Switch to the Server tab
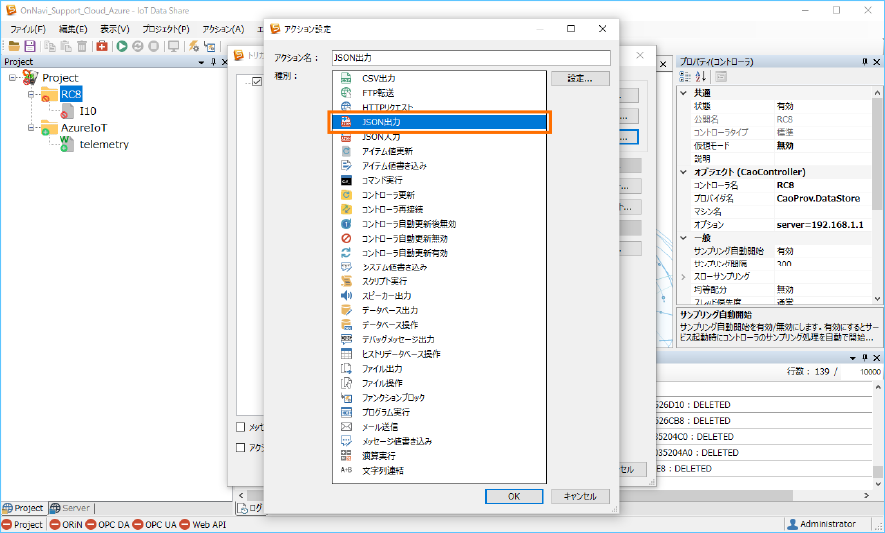The width and height of the screenshot is (885, 533). [70, 508]
